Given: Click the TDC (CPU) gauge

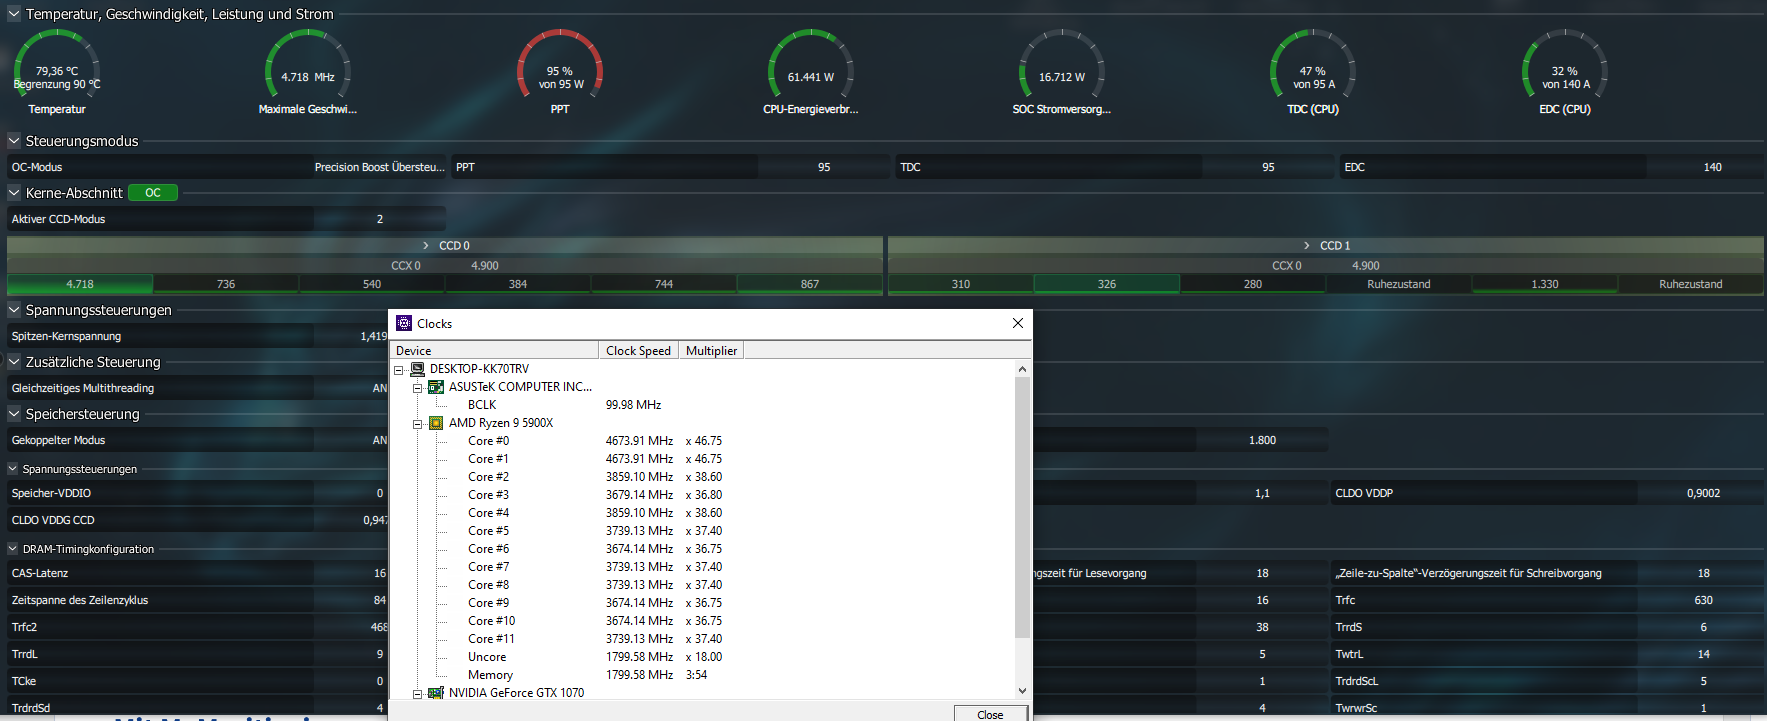Looking at the screenshot, I should (1313, 73).
